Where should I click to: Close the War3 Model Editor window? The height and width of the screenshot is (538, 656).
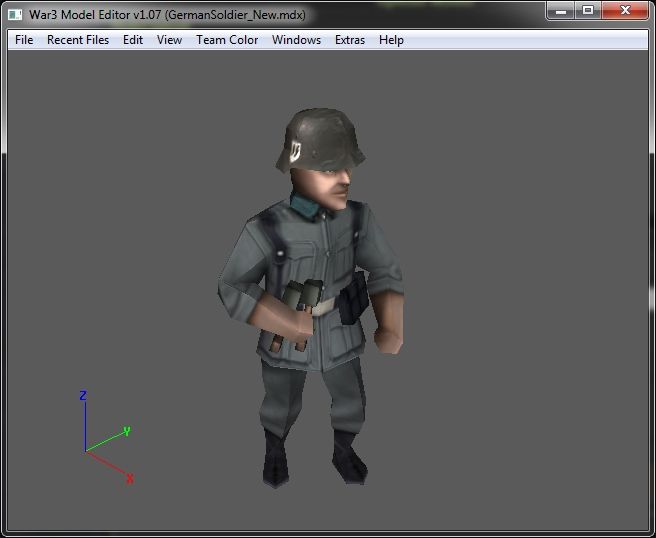click(x=625, y=10)
